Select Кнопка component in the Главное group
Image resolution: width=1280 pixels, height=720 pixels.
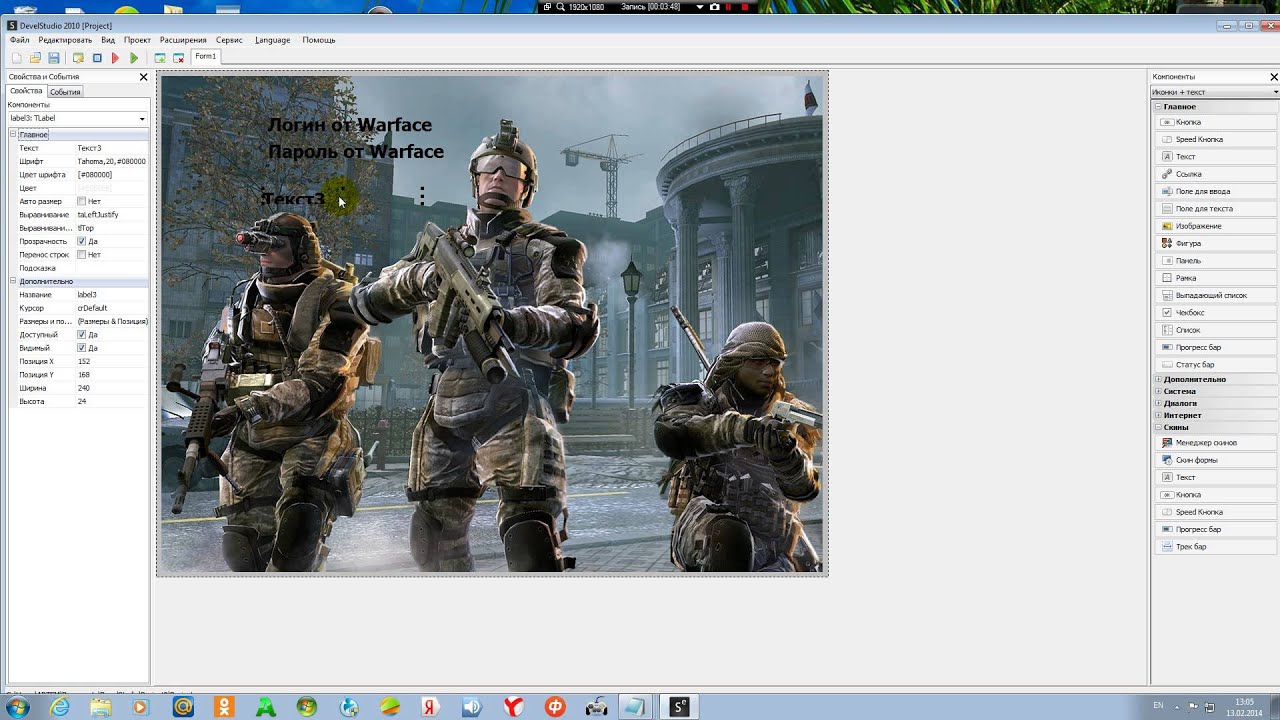tap(1215, 122)
